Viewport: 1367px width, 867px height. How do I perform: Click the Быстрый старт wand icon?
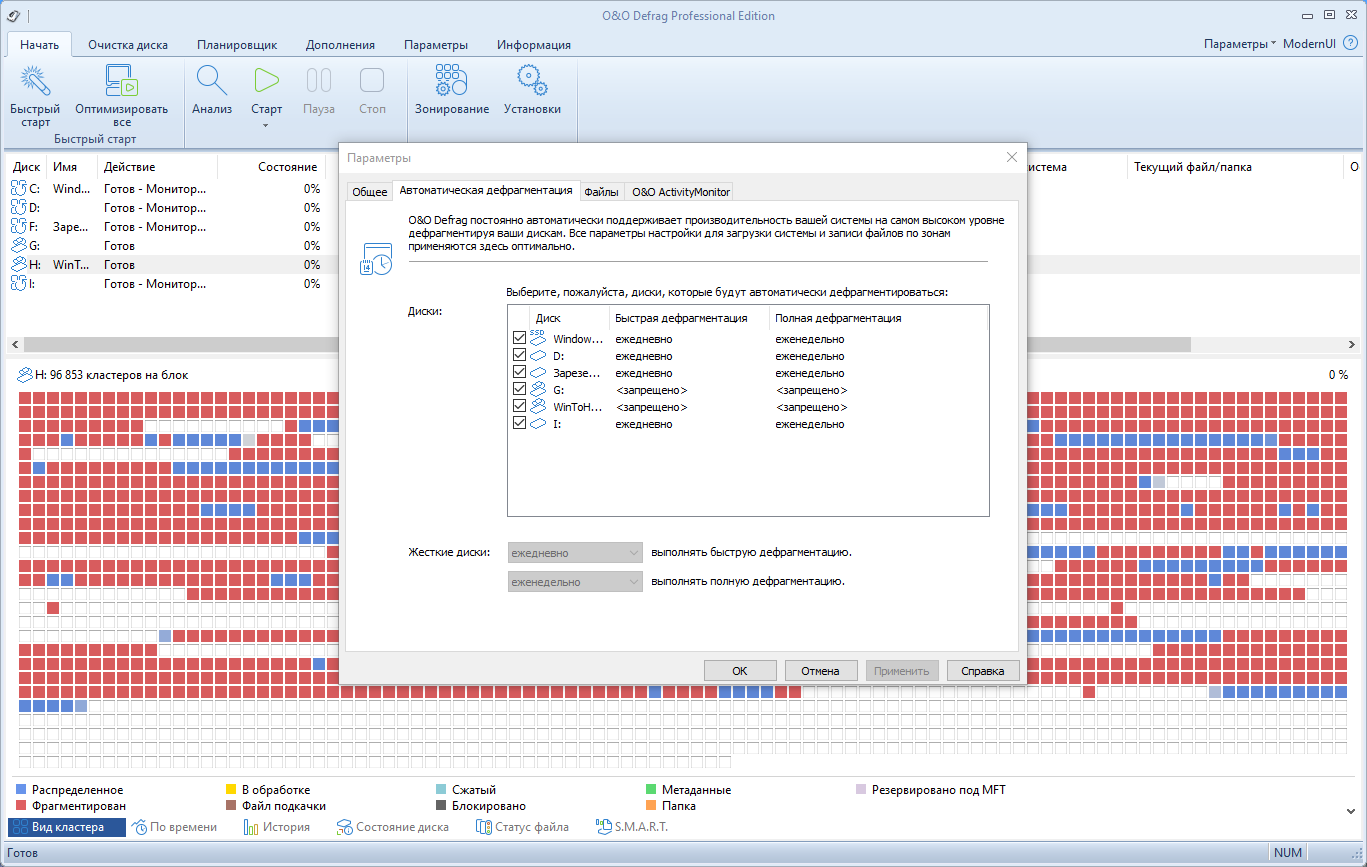(x=35, y=81)
